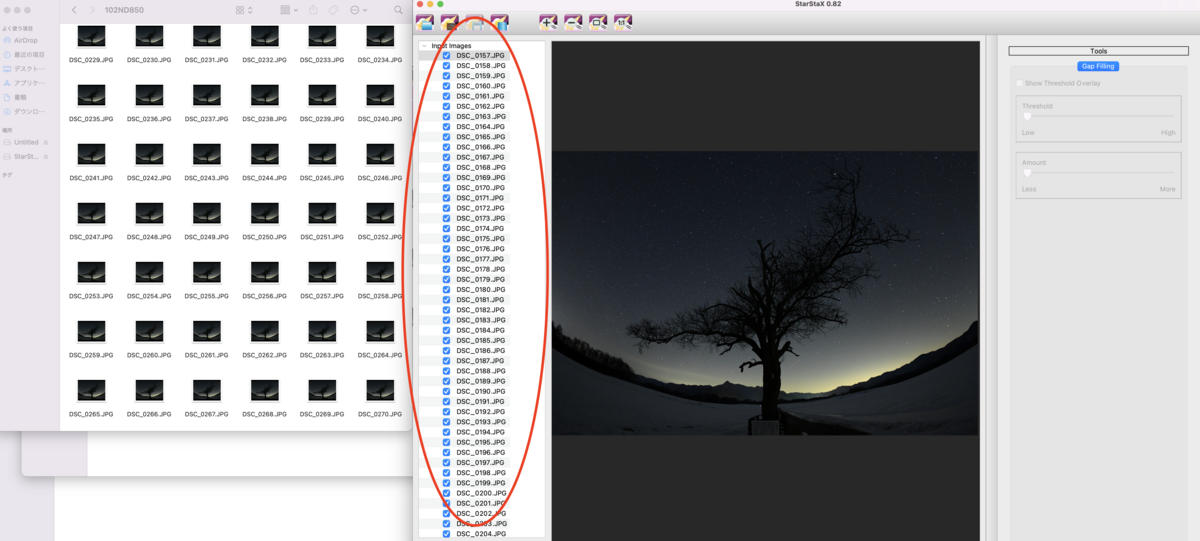
Task: Select the DSC_0193.JPG row name
Action: pos(481,422)
